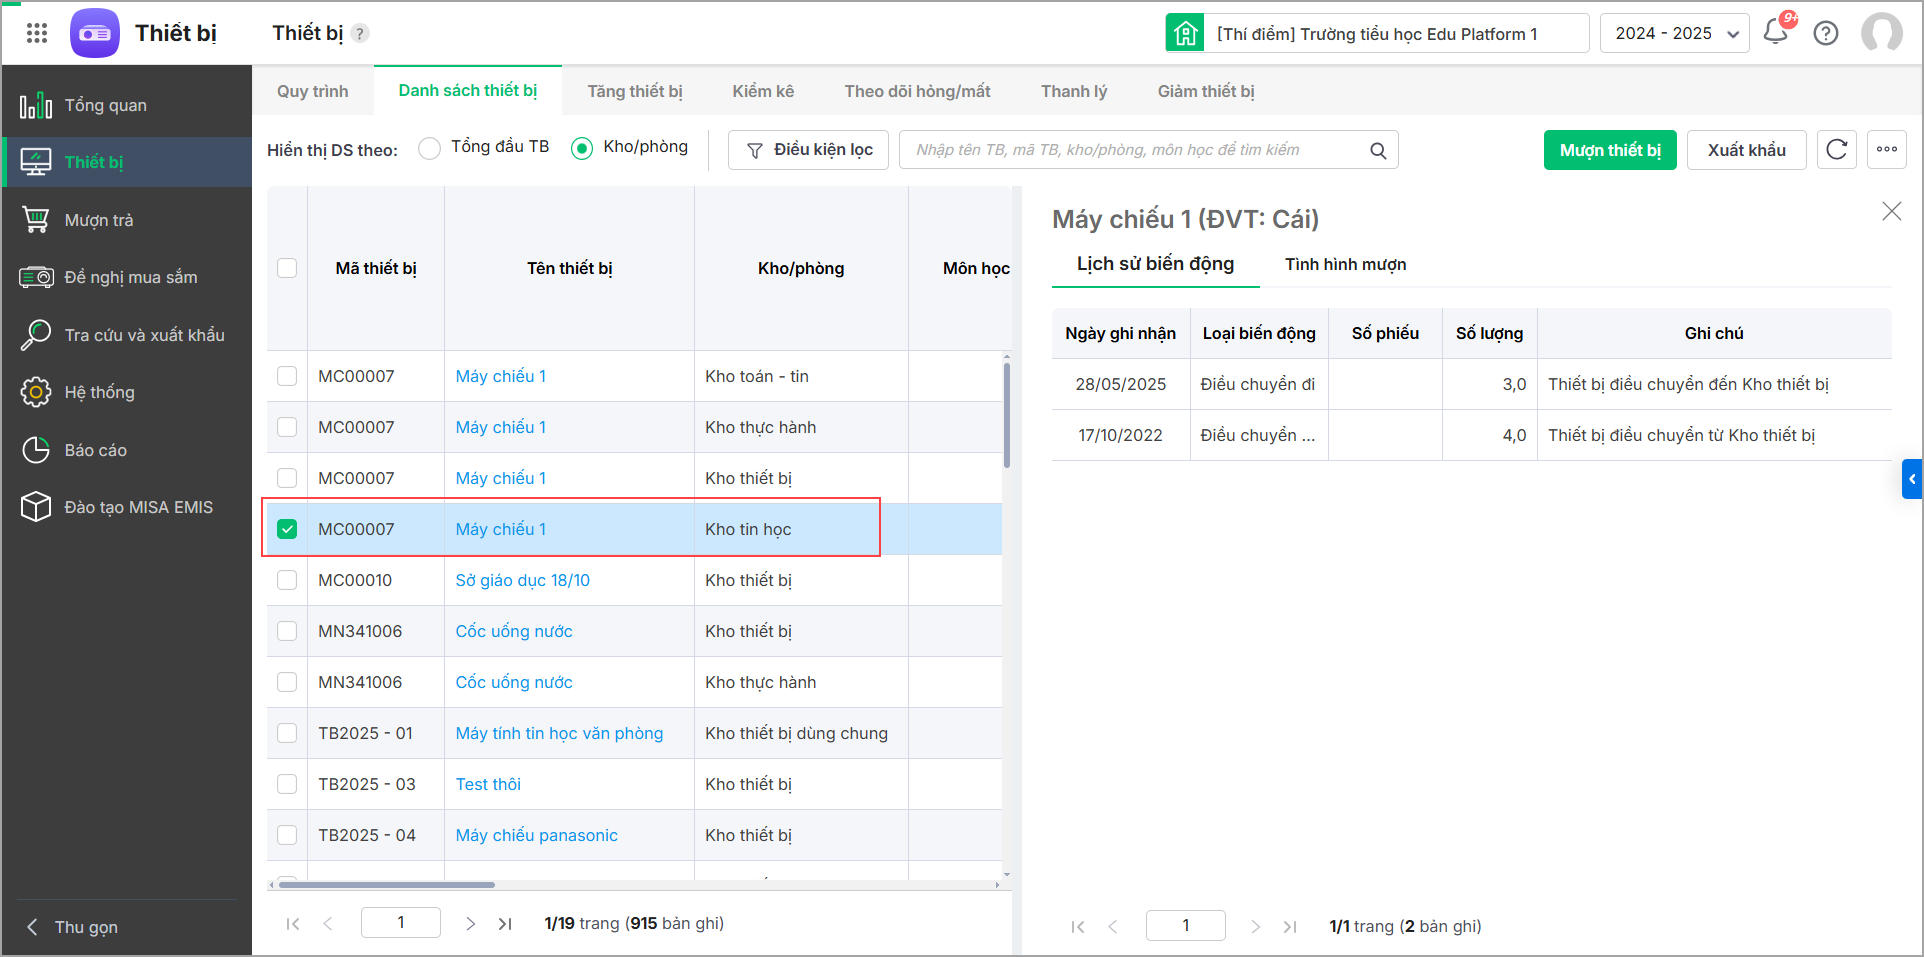Click the Xuất khẩu button

point(1746,150)
